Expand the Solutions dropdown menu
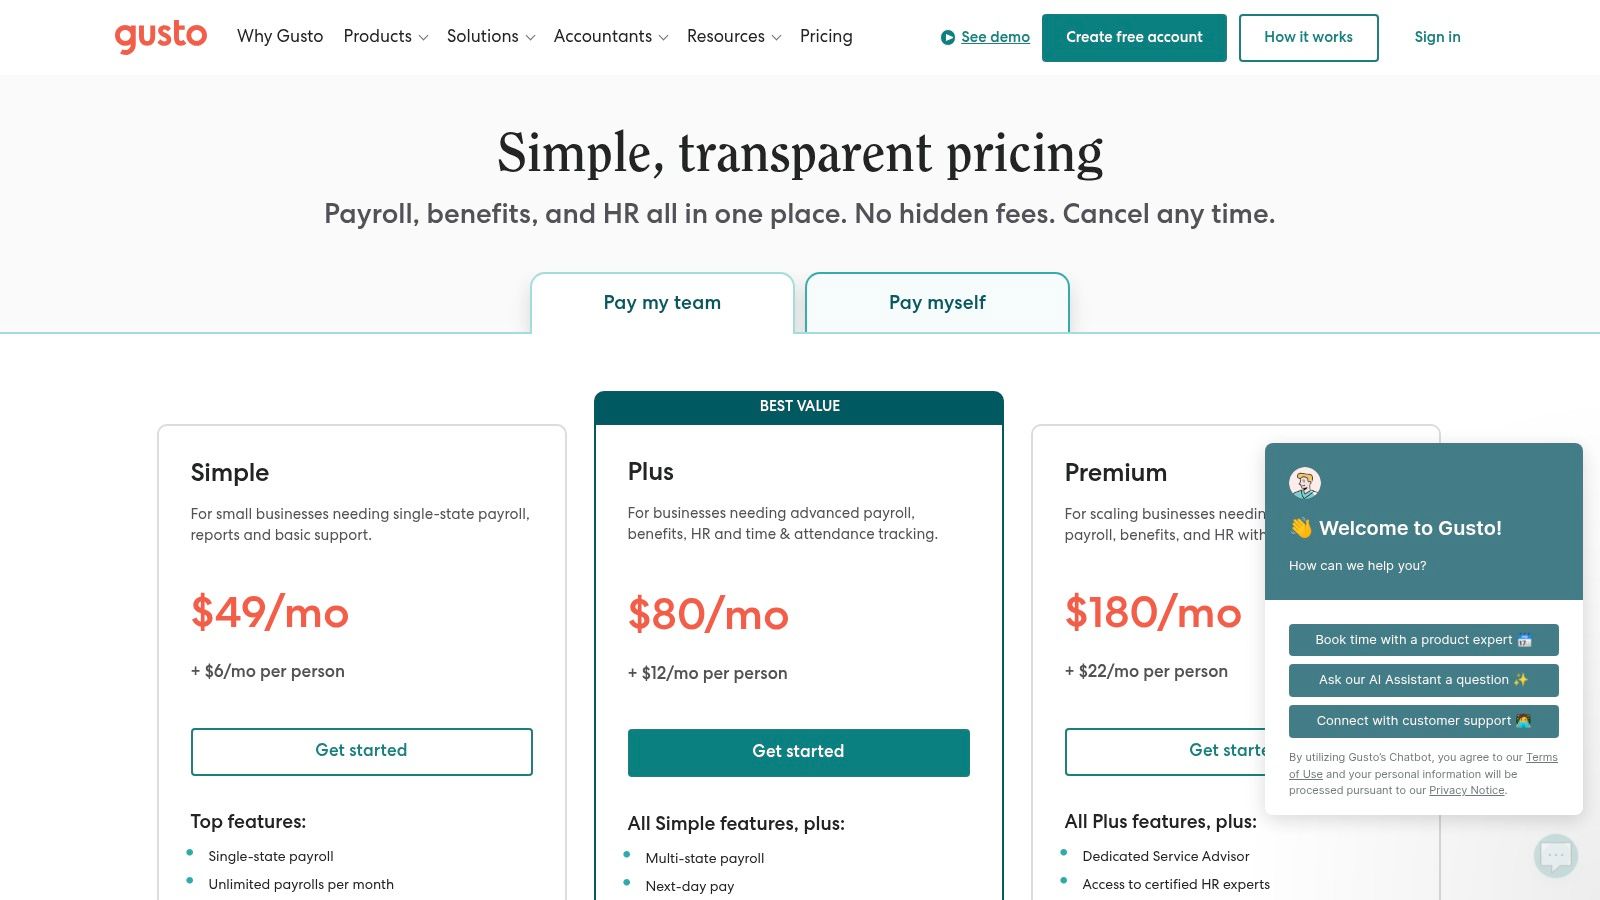 point(490,37)
